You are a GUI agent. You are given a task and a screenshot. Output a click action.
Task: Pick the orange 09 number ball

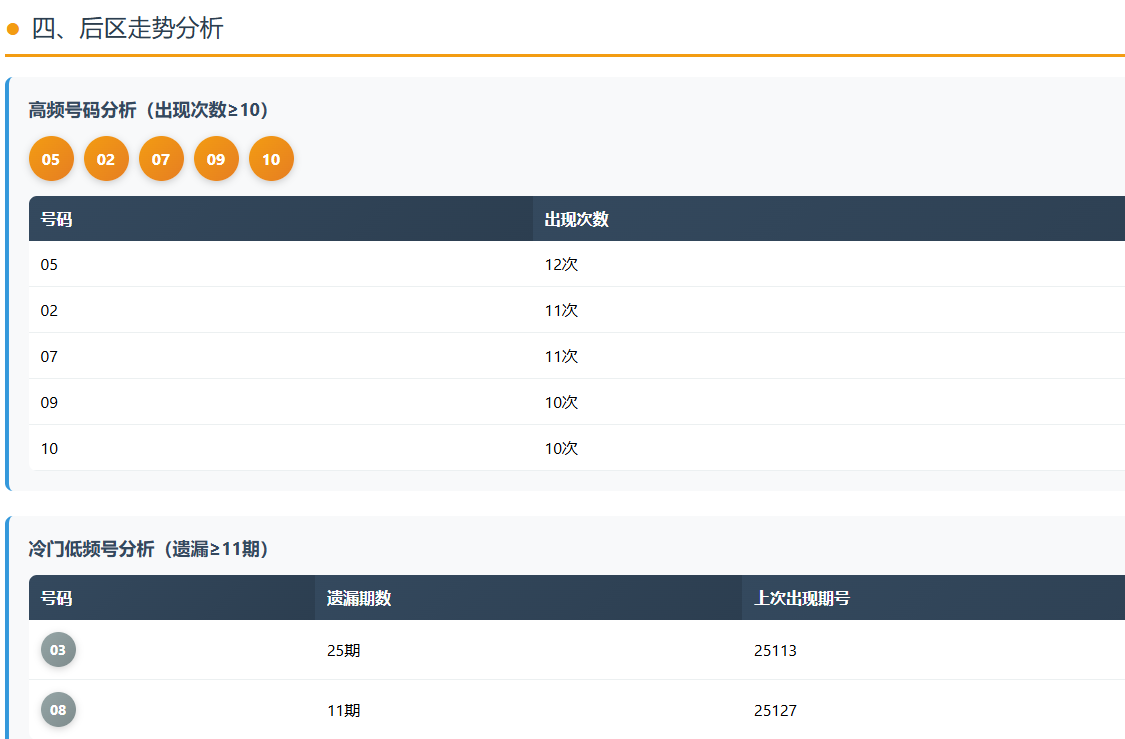(216, 159)
